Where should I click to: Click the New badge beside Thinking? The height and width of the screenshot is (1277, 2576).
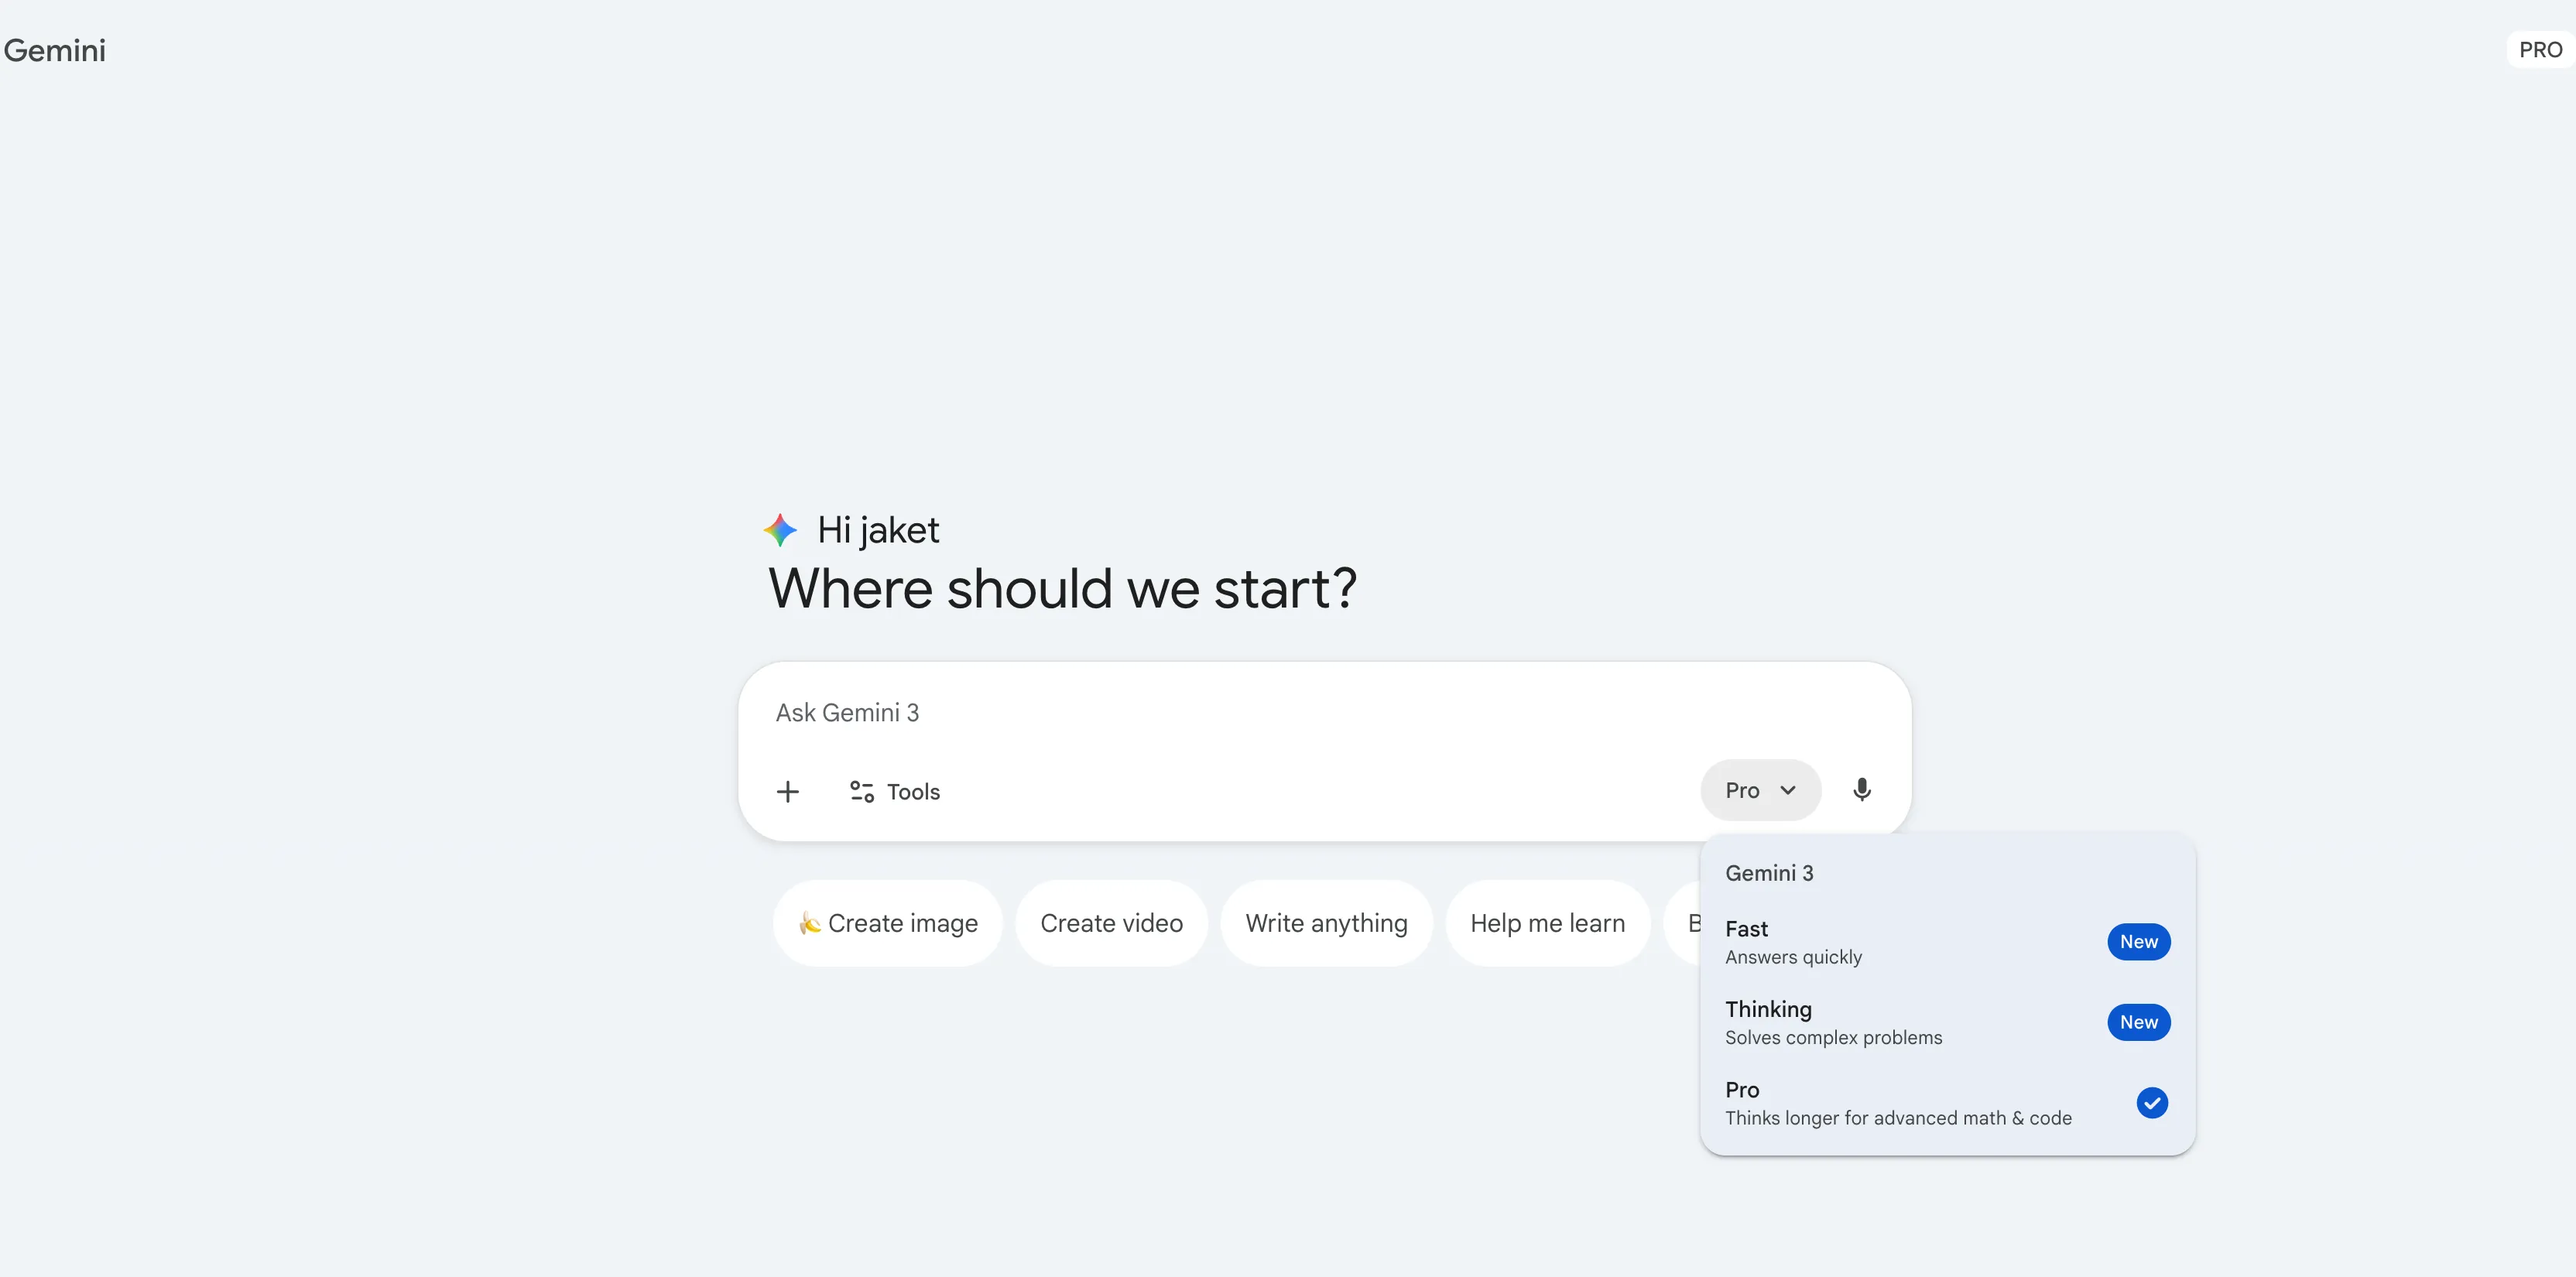coord(2138,1022)
